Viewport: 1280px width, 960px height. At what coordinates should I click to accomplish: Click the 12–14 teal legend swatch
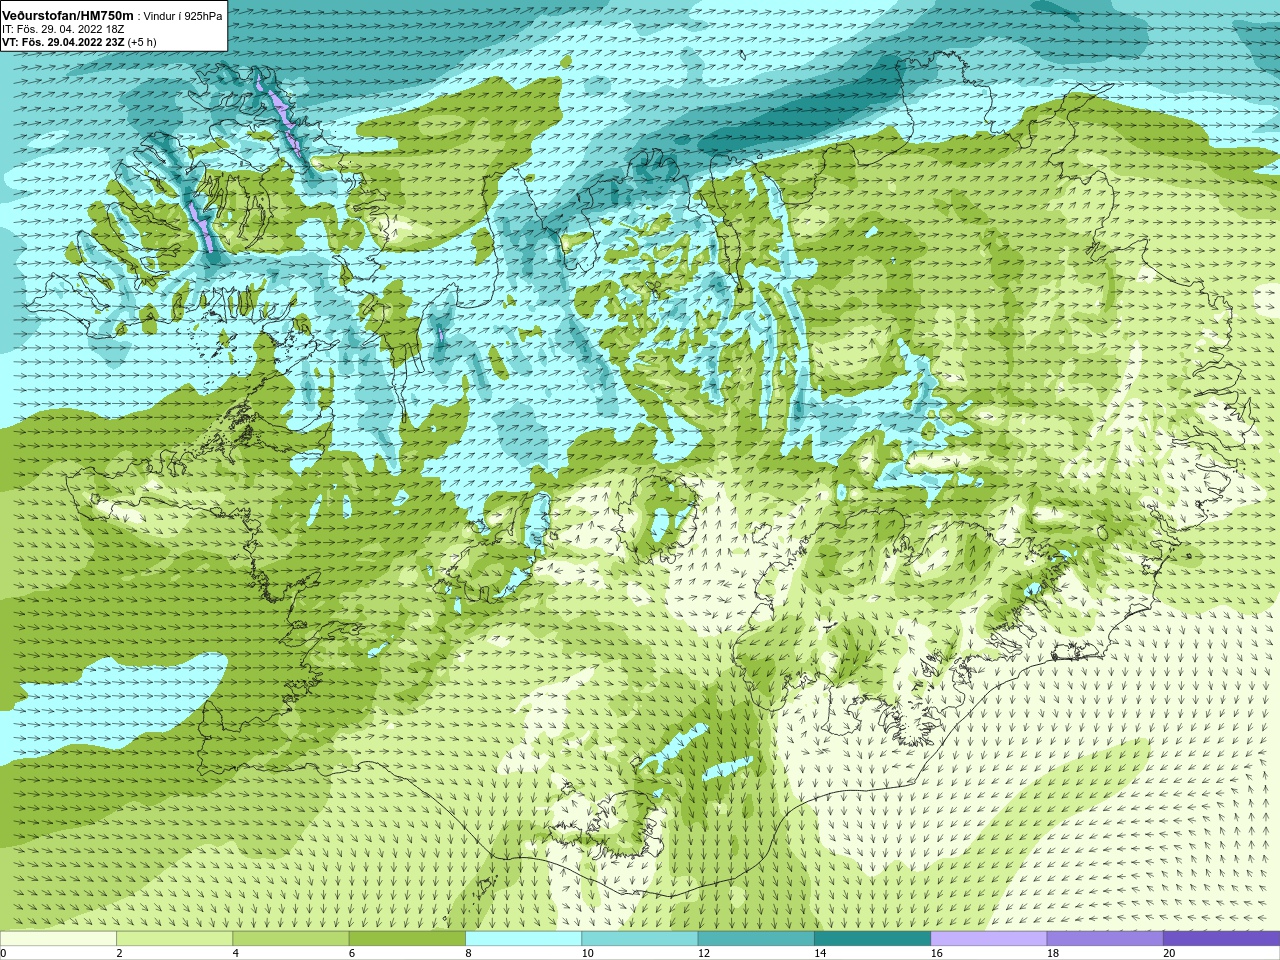click(756, 938)
